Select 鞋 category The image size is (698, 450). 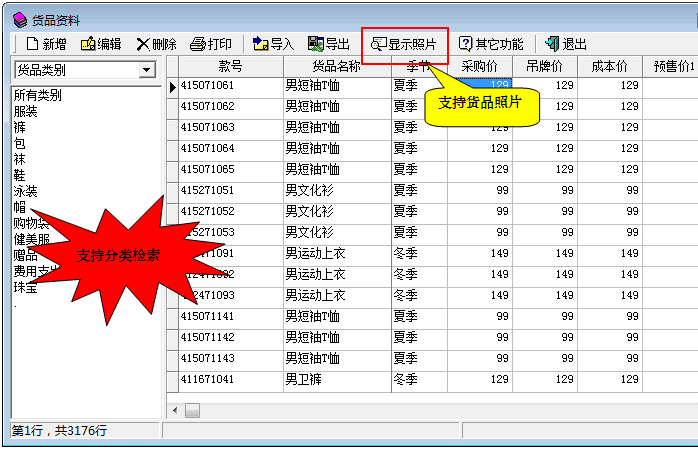(x=20, y=175)
